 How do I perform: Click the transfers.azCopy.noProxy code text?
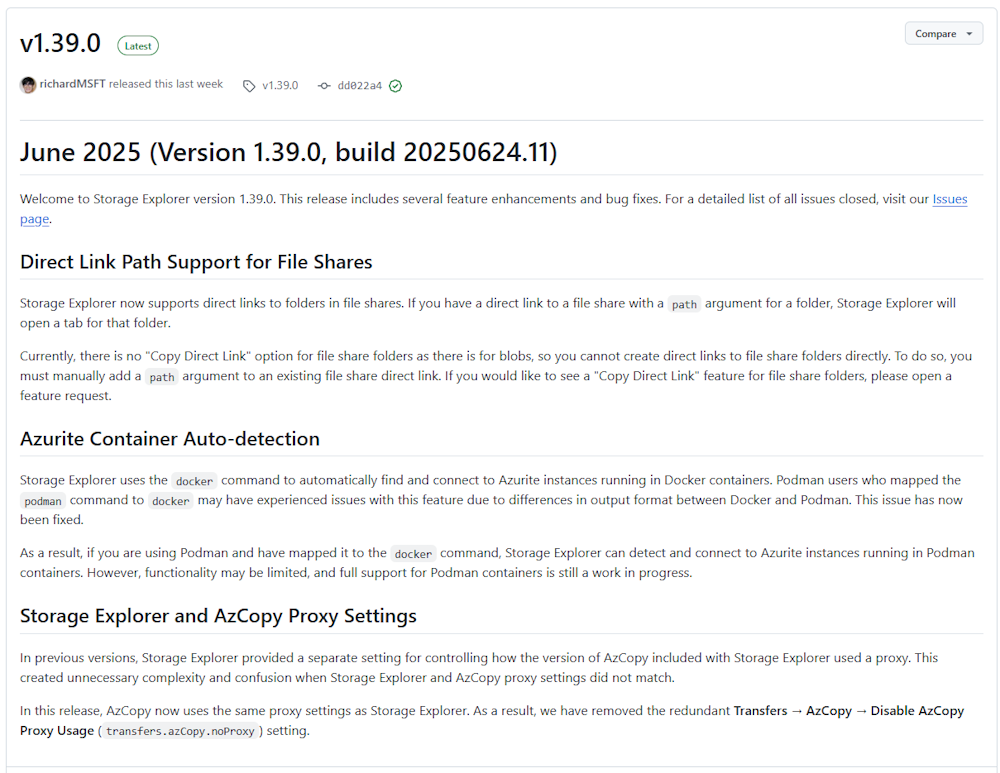[x=180, y=731]
